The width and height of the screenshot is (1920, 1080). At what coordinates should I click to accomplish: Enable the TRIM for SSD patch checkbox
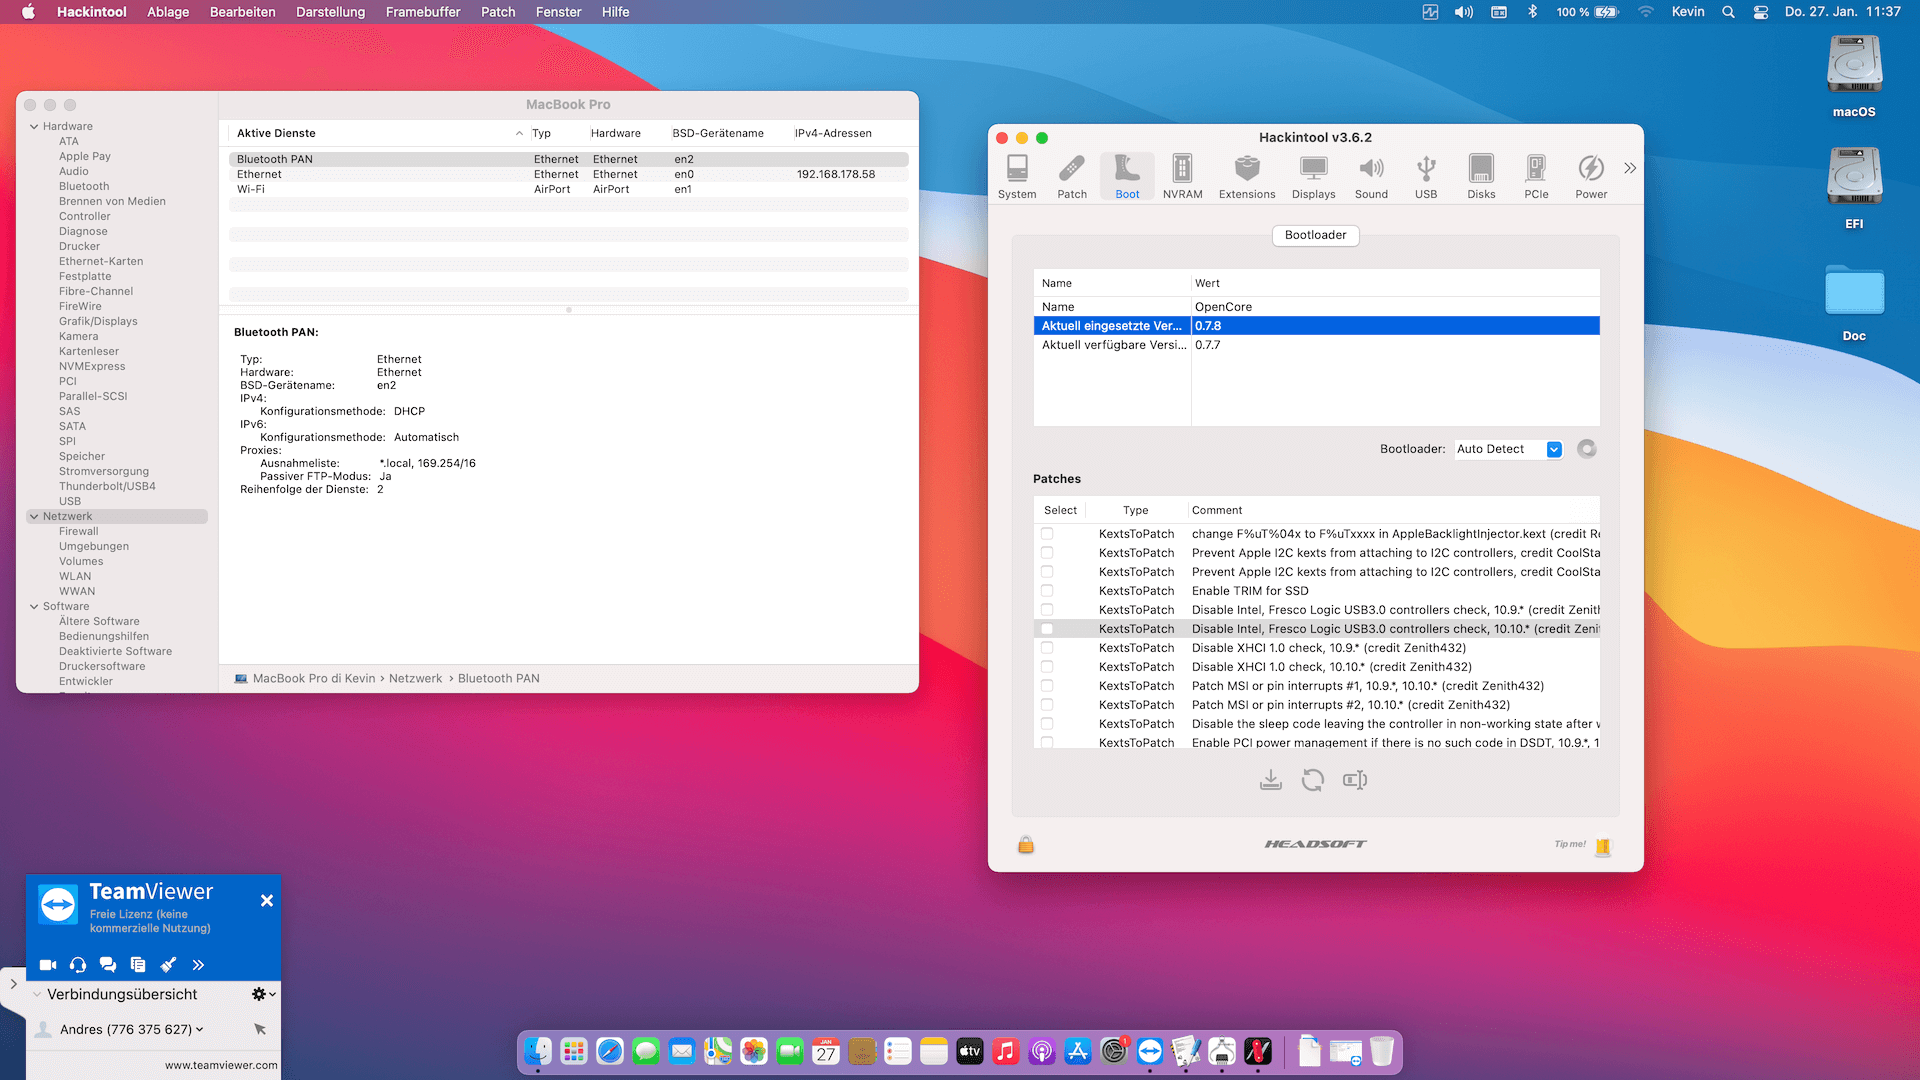[x=1047, y=591]
